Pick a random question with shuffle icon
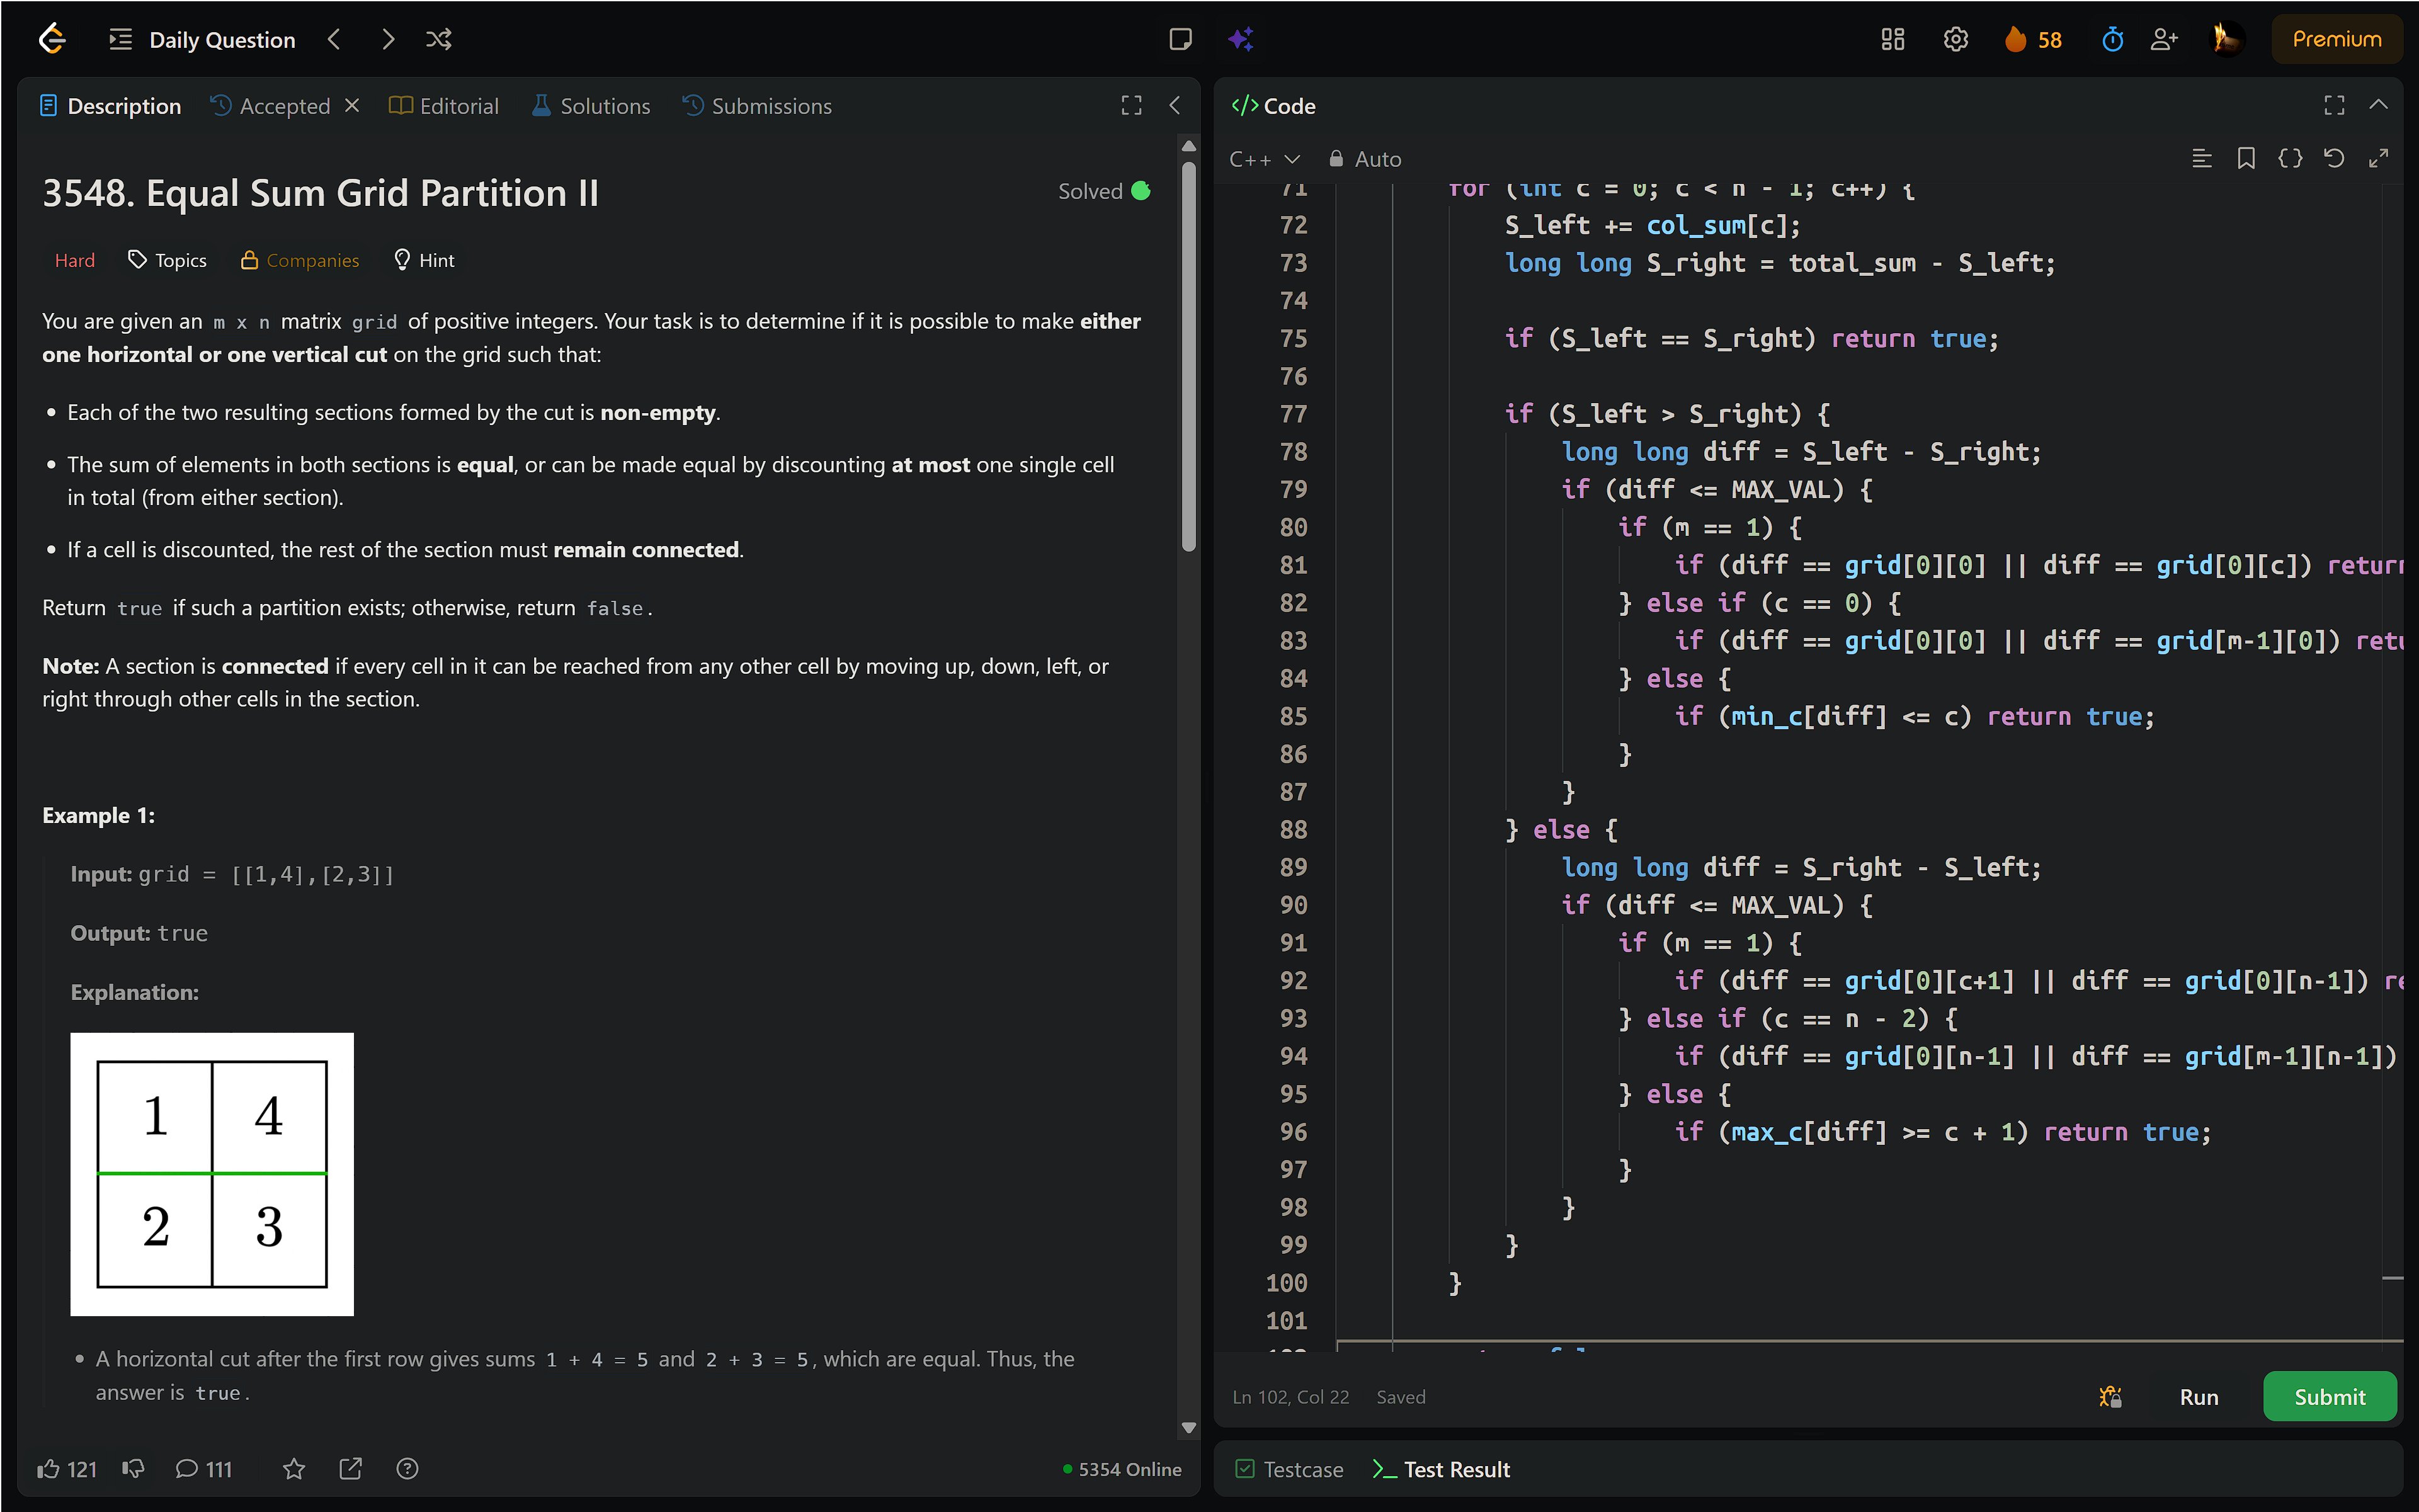Image resolution: width=2419 pixels, height=1512 pixels. click(438, 39)
